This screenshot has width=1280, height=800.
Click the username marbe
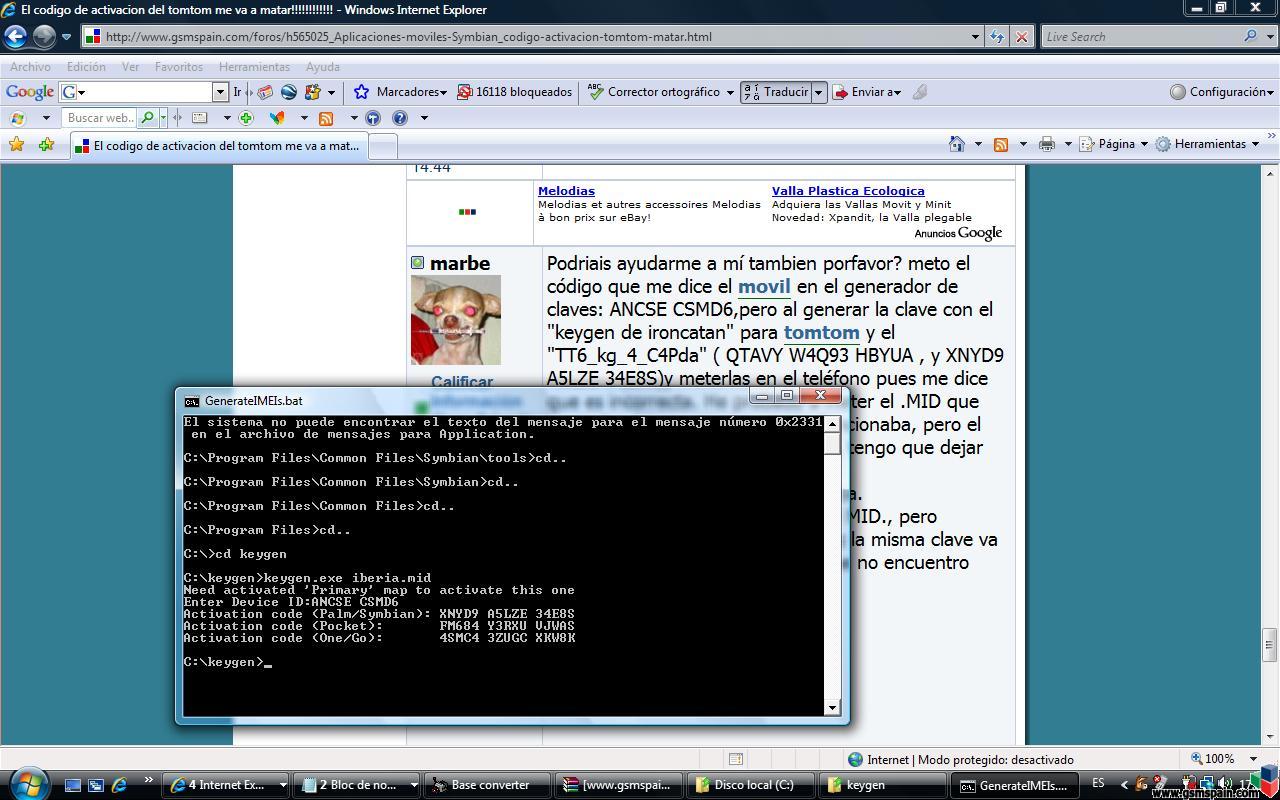(x=460, y=263)
